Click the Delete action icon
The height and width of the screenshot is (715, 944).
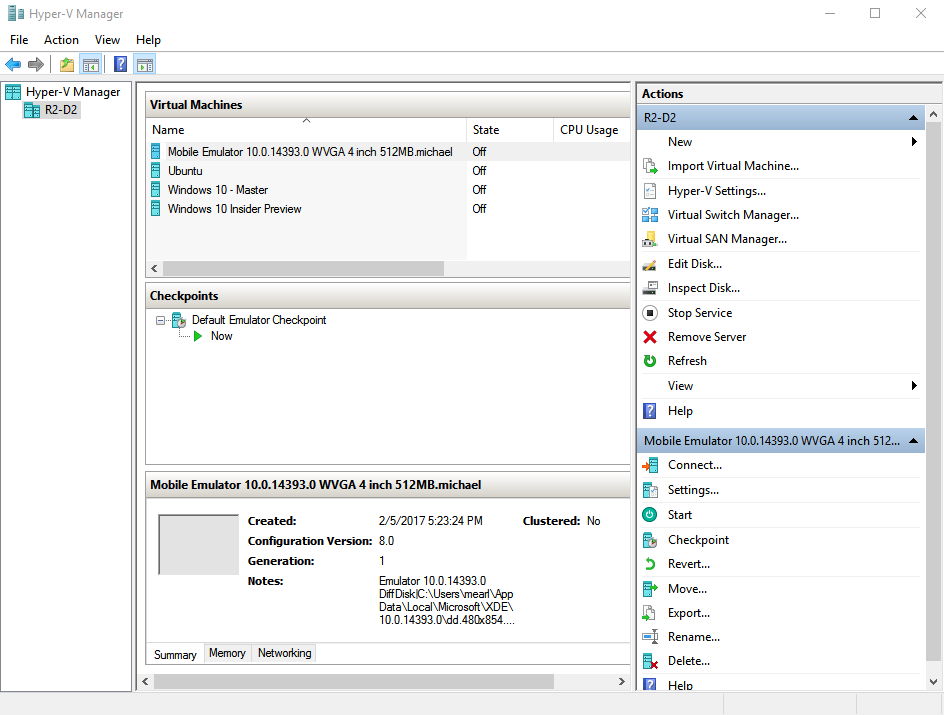(650, 661)
